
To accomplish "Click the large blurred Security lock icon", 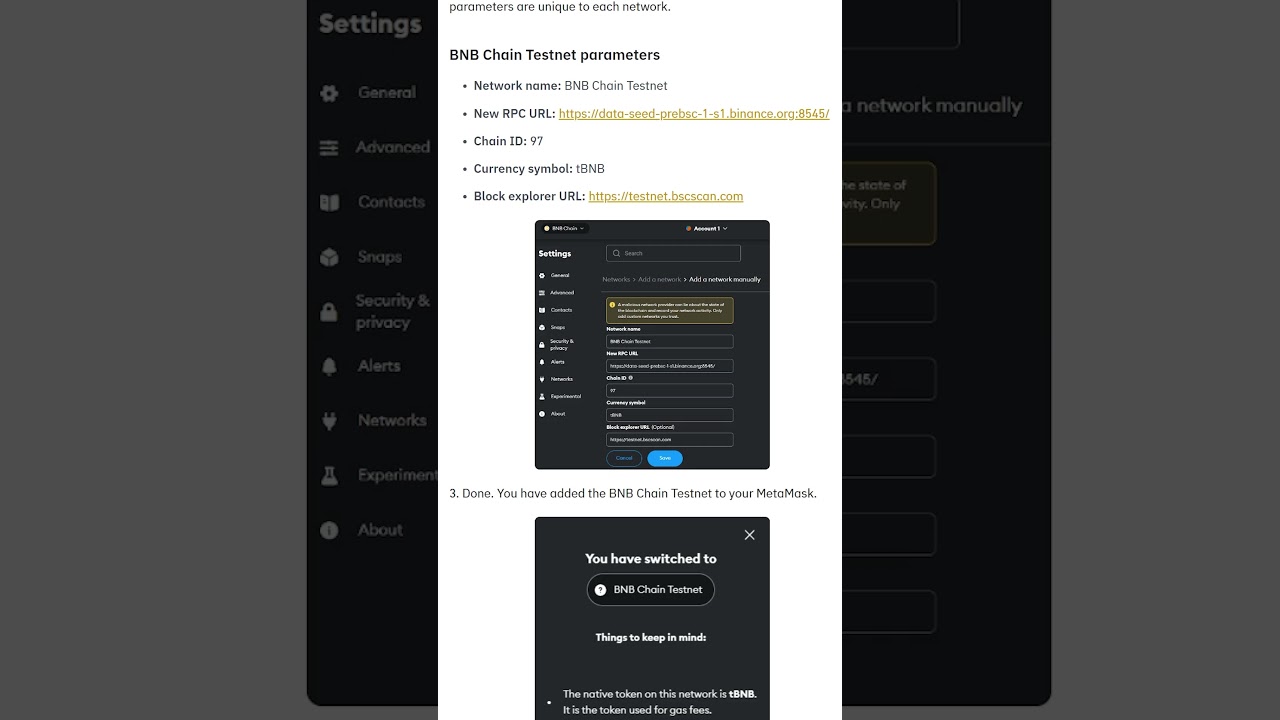I will pyautogui.click(x=329, y=312).
